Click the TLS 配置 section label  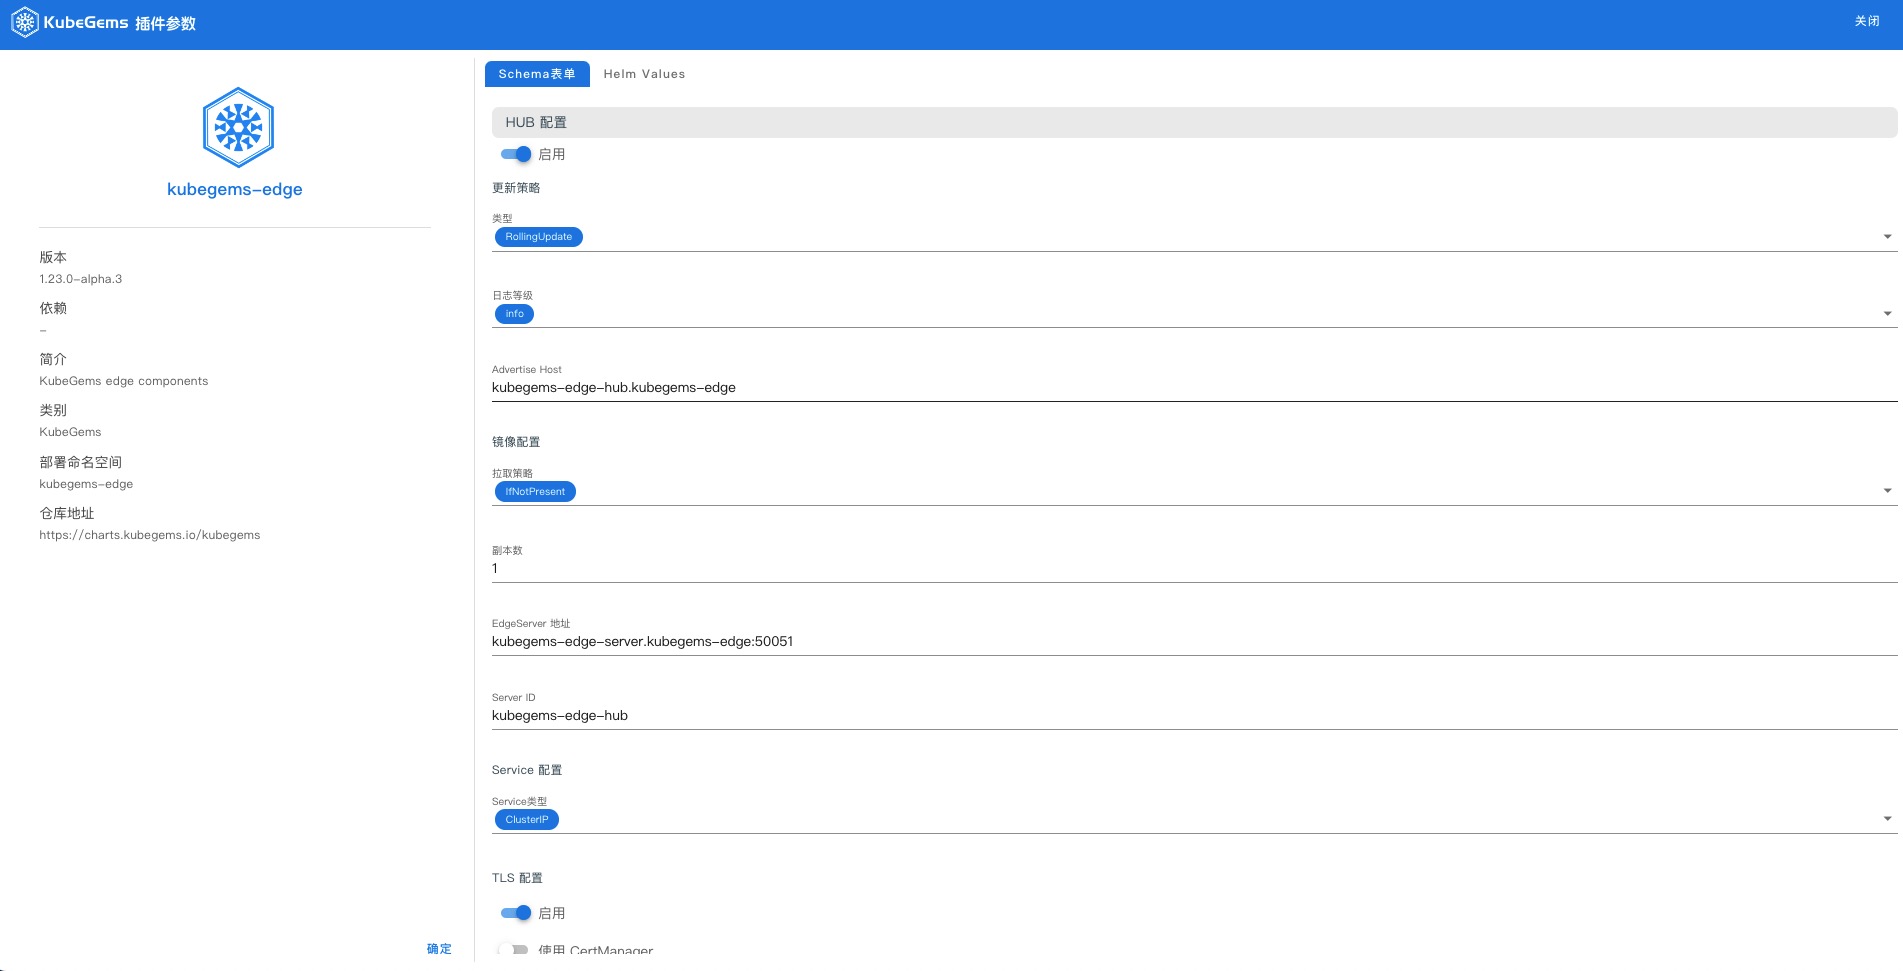(x=517, y=878)
